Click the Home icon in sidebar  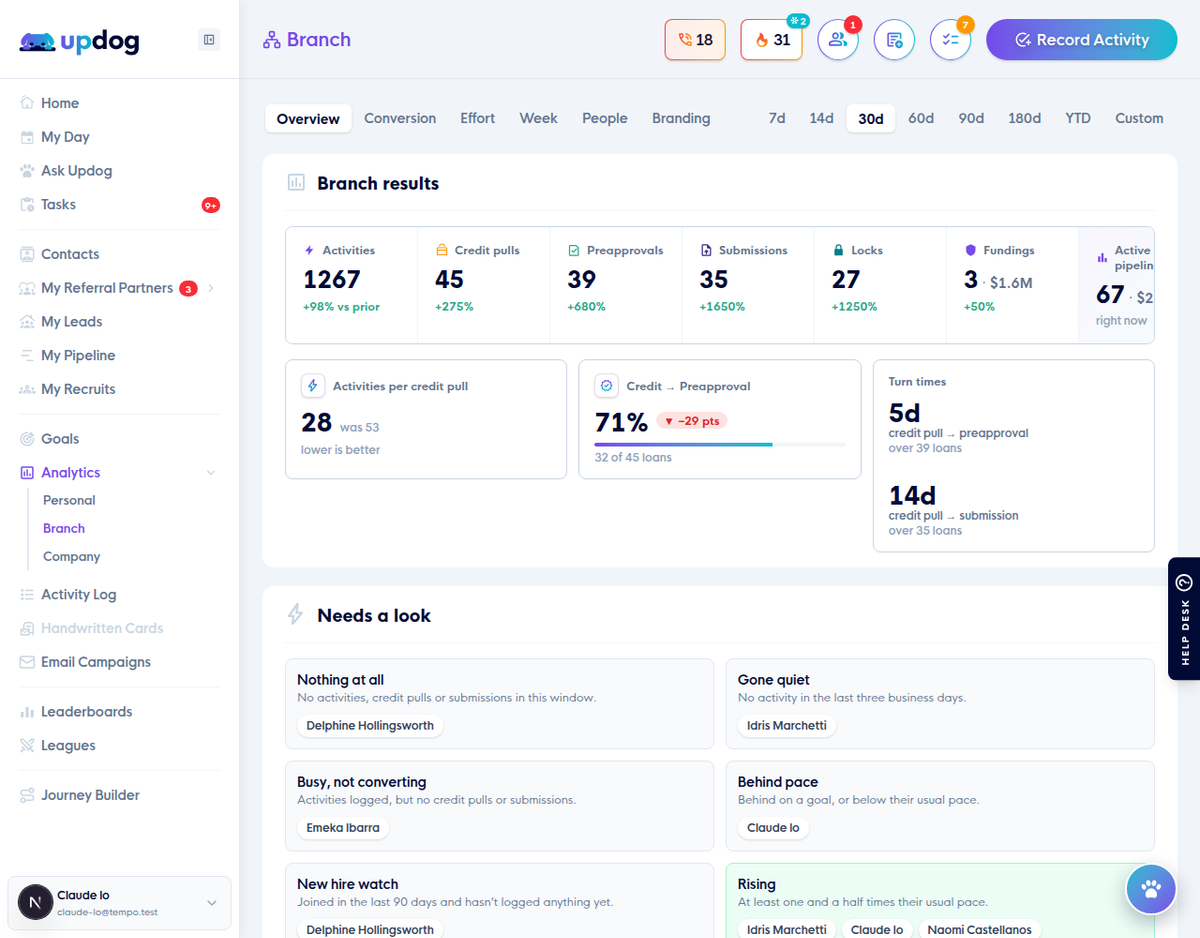pos(27,103)
